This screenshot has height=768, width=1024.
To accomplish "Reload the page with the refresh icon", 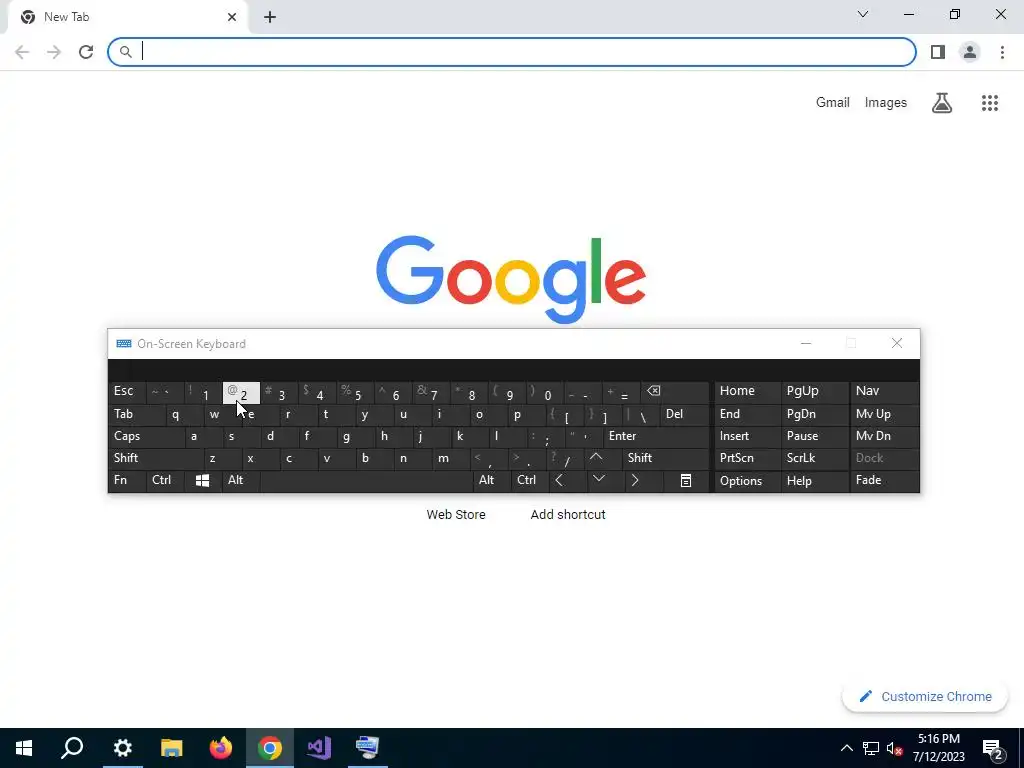I will coord(86,52).
